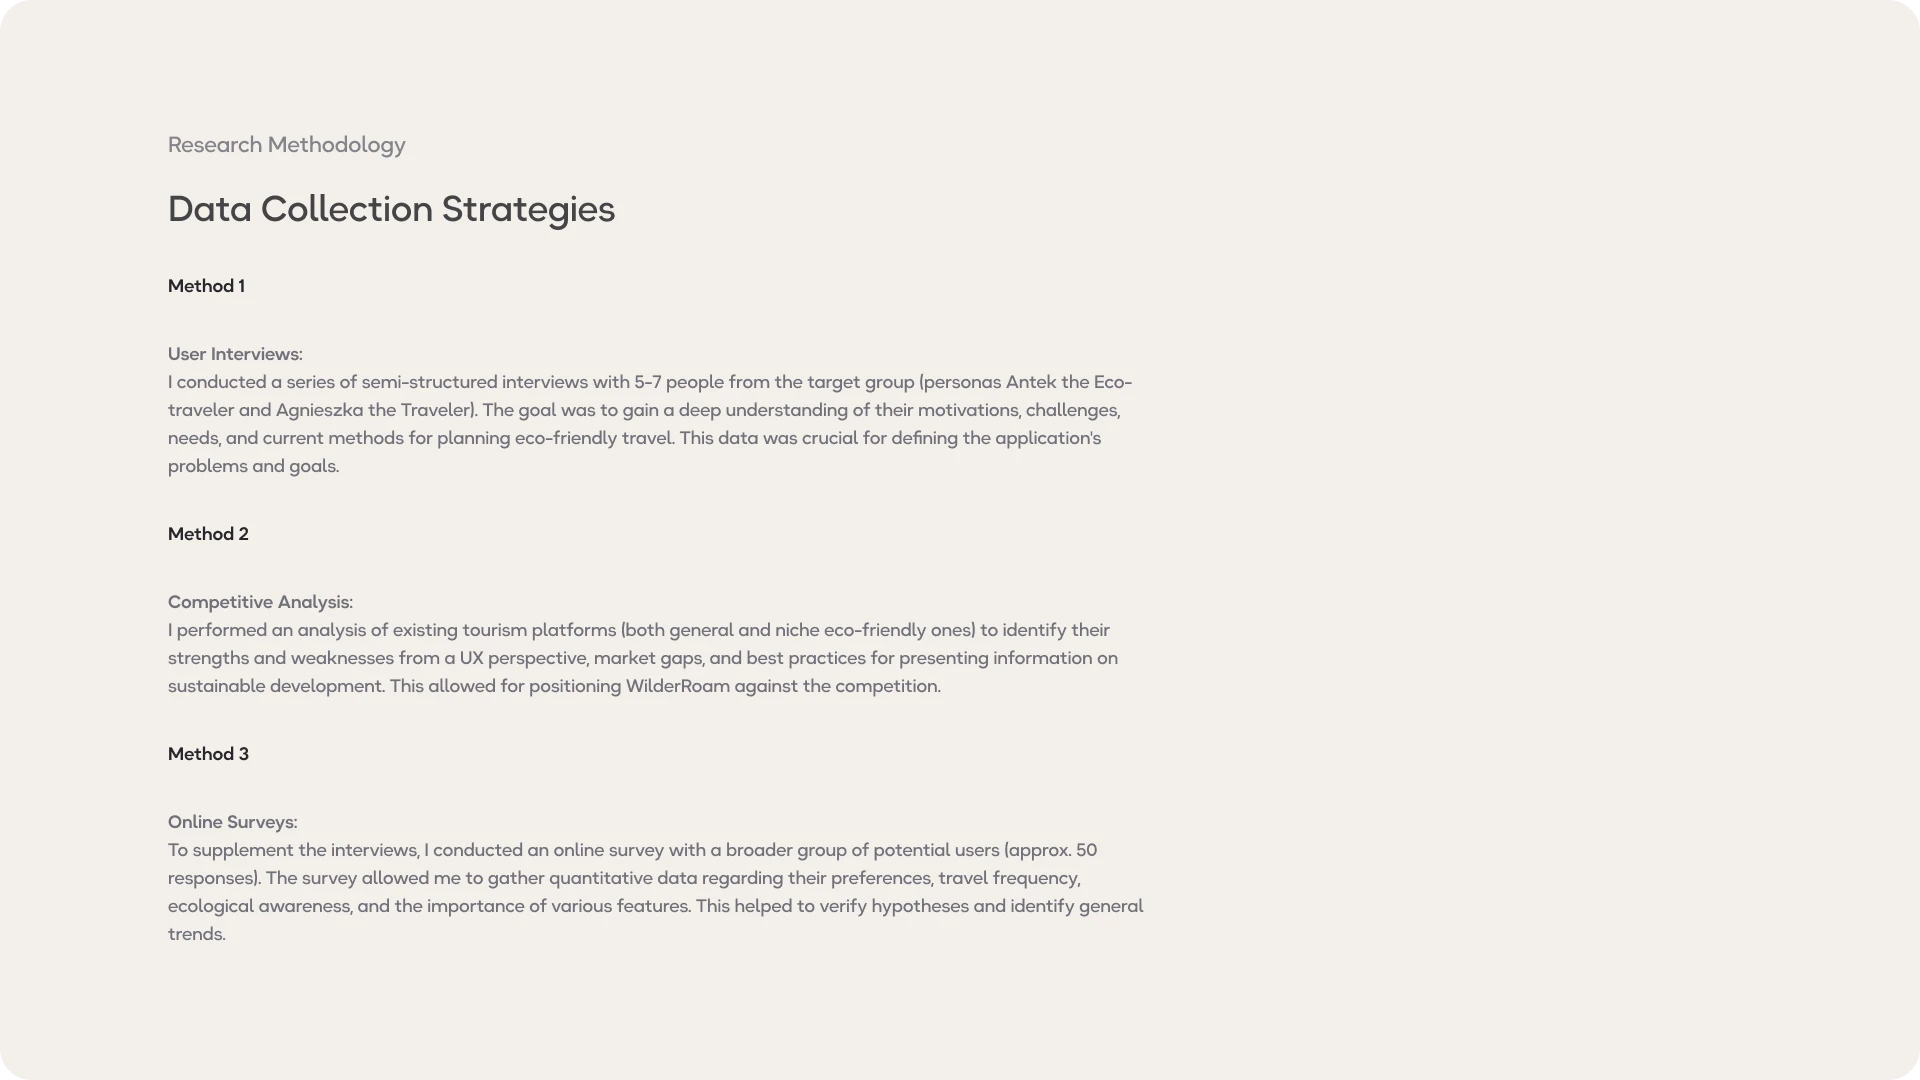The image size is (1920, 1080).
Task: Click the word "hypotheses" in the last paragraph
Action: pyautogui.click(x=920, y=906)
